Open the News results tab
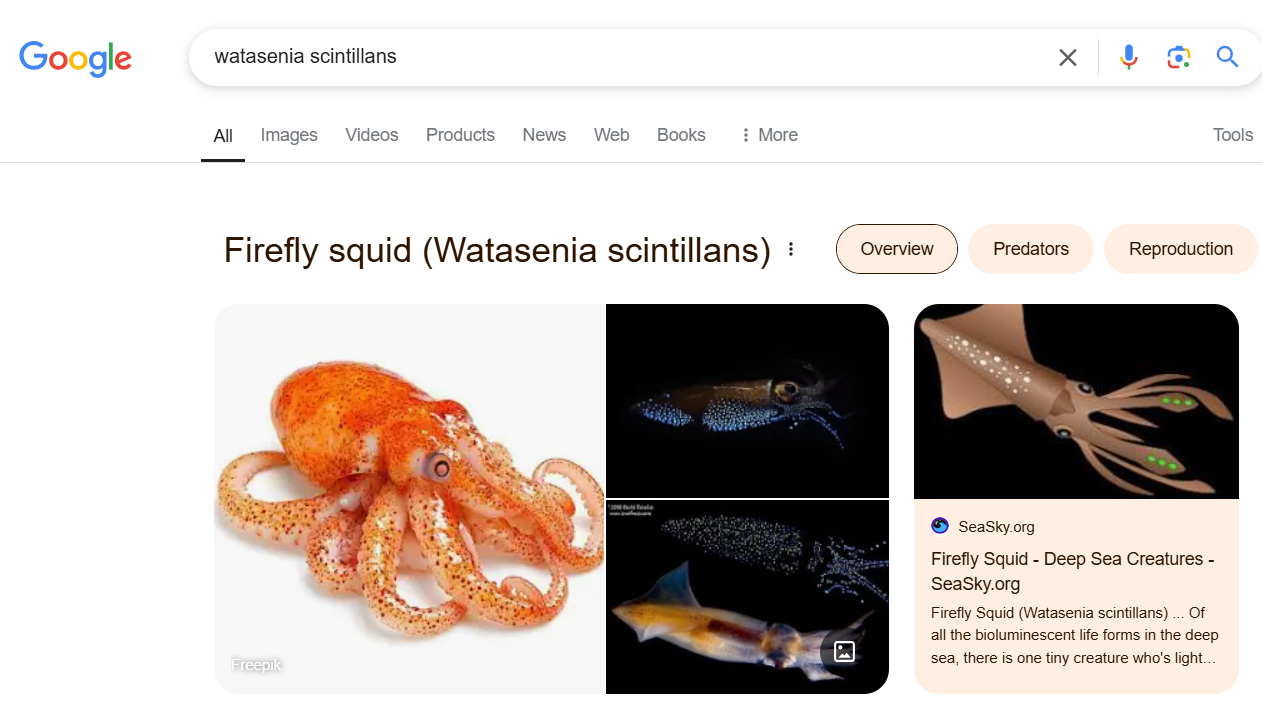The image size is (1262, 712). [x=544, y=135]
